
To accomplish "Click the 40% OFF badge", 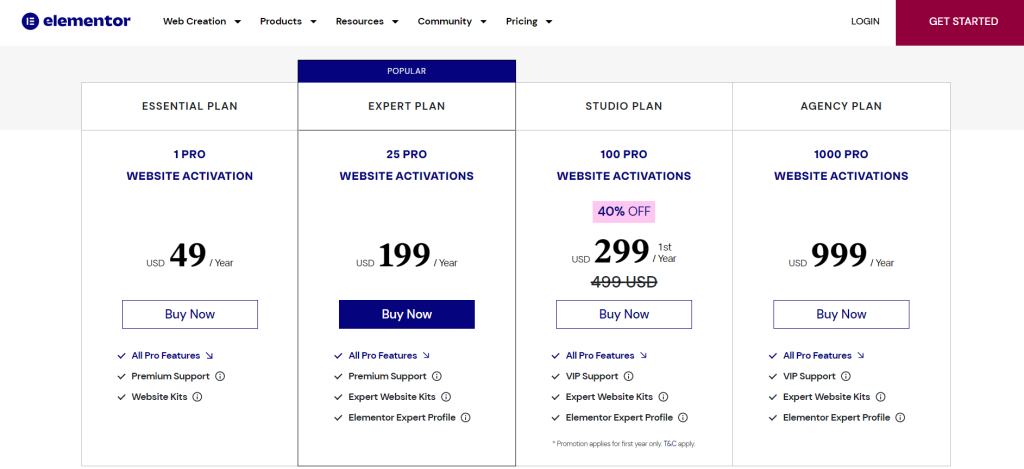I will (624, 212).
